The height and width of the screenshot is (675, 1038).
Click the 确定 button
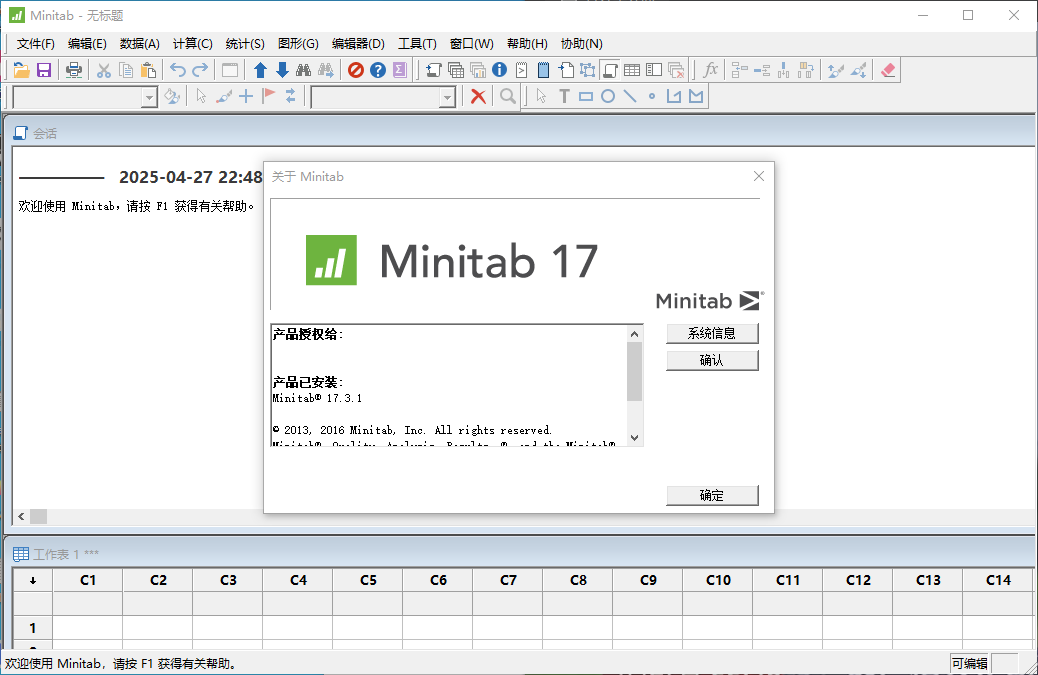pyautogui.click(x=712, y=495)
